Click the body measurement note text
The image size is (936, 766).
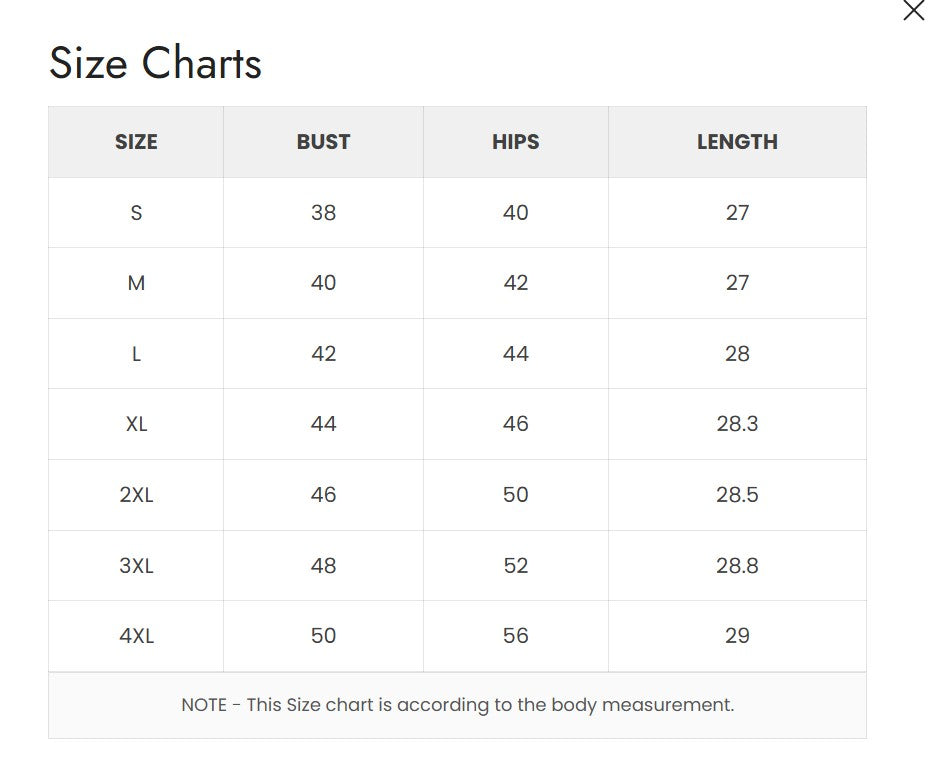click(x=457, y=705)
